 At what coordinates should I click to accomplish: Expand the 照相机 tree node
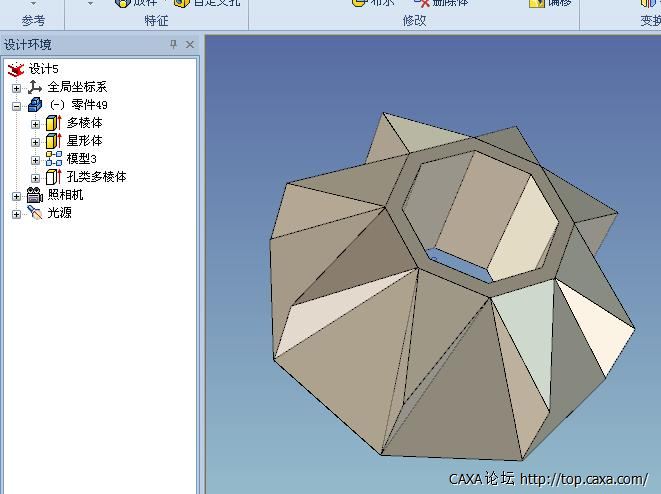[x=16, y=196]
